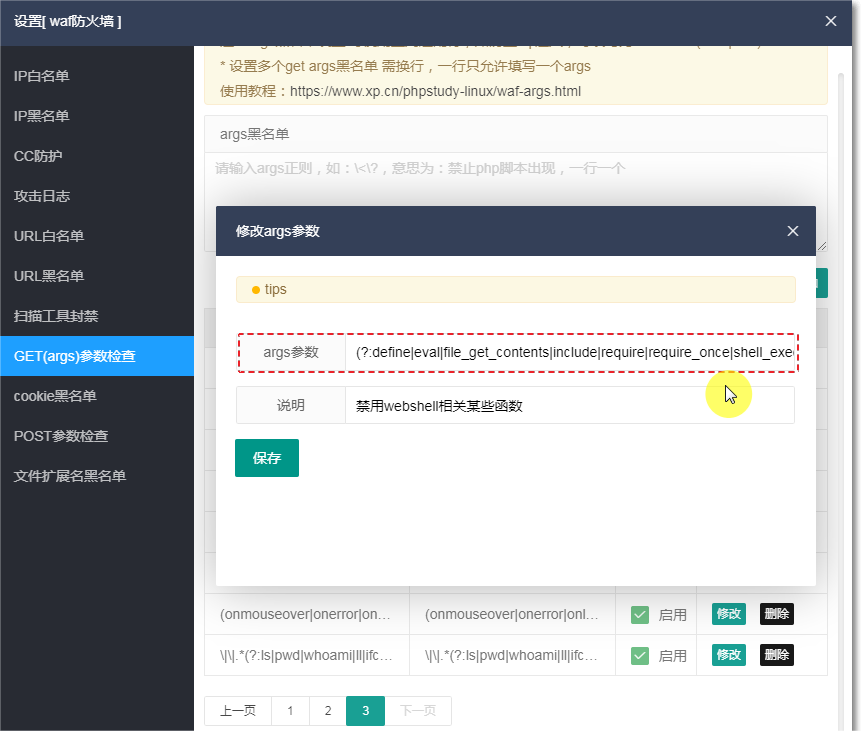Viewport: 861px width, 731px height.
Task: Open cookie黑名单 settings
Action: (x=97, y=396)
